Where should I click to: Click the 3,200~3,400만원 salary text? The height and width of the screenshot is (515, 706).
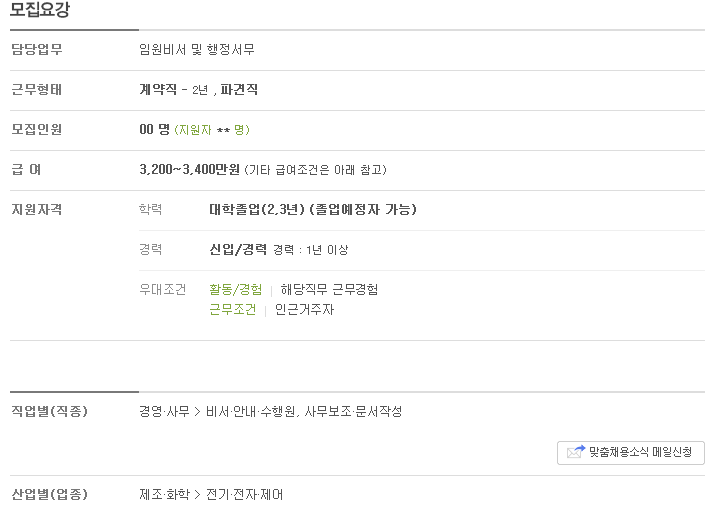click(190, 170)
